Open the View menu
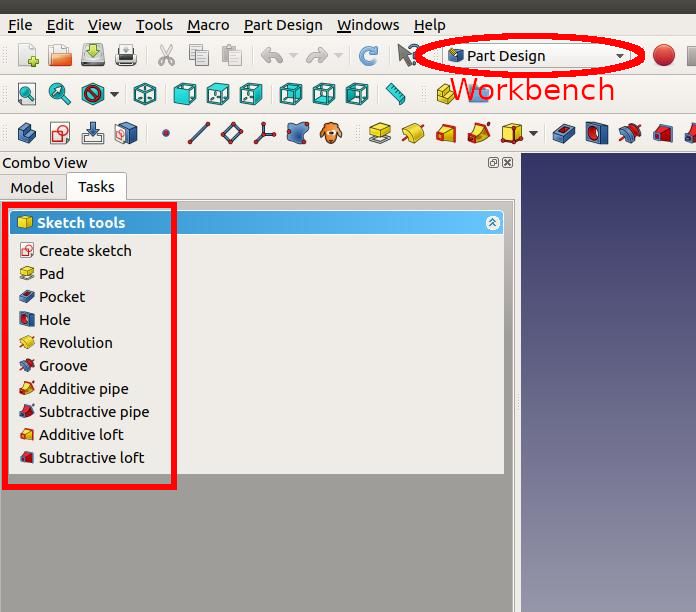696x612 pixels. click(104, 25)
